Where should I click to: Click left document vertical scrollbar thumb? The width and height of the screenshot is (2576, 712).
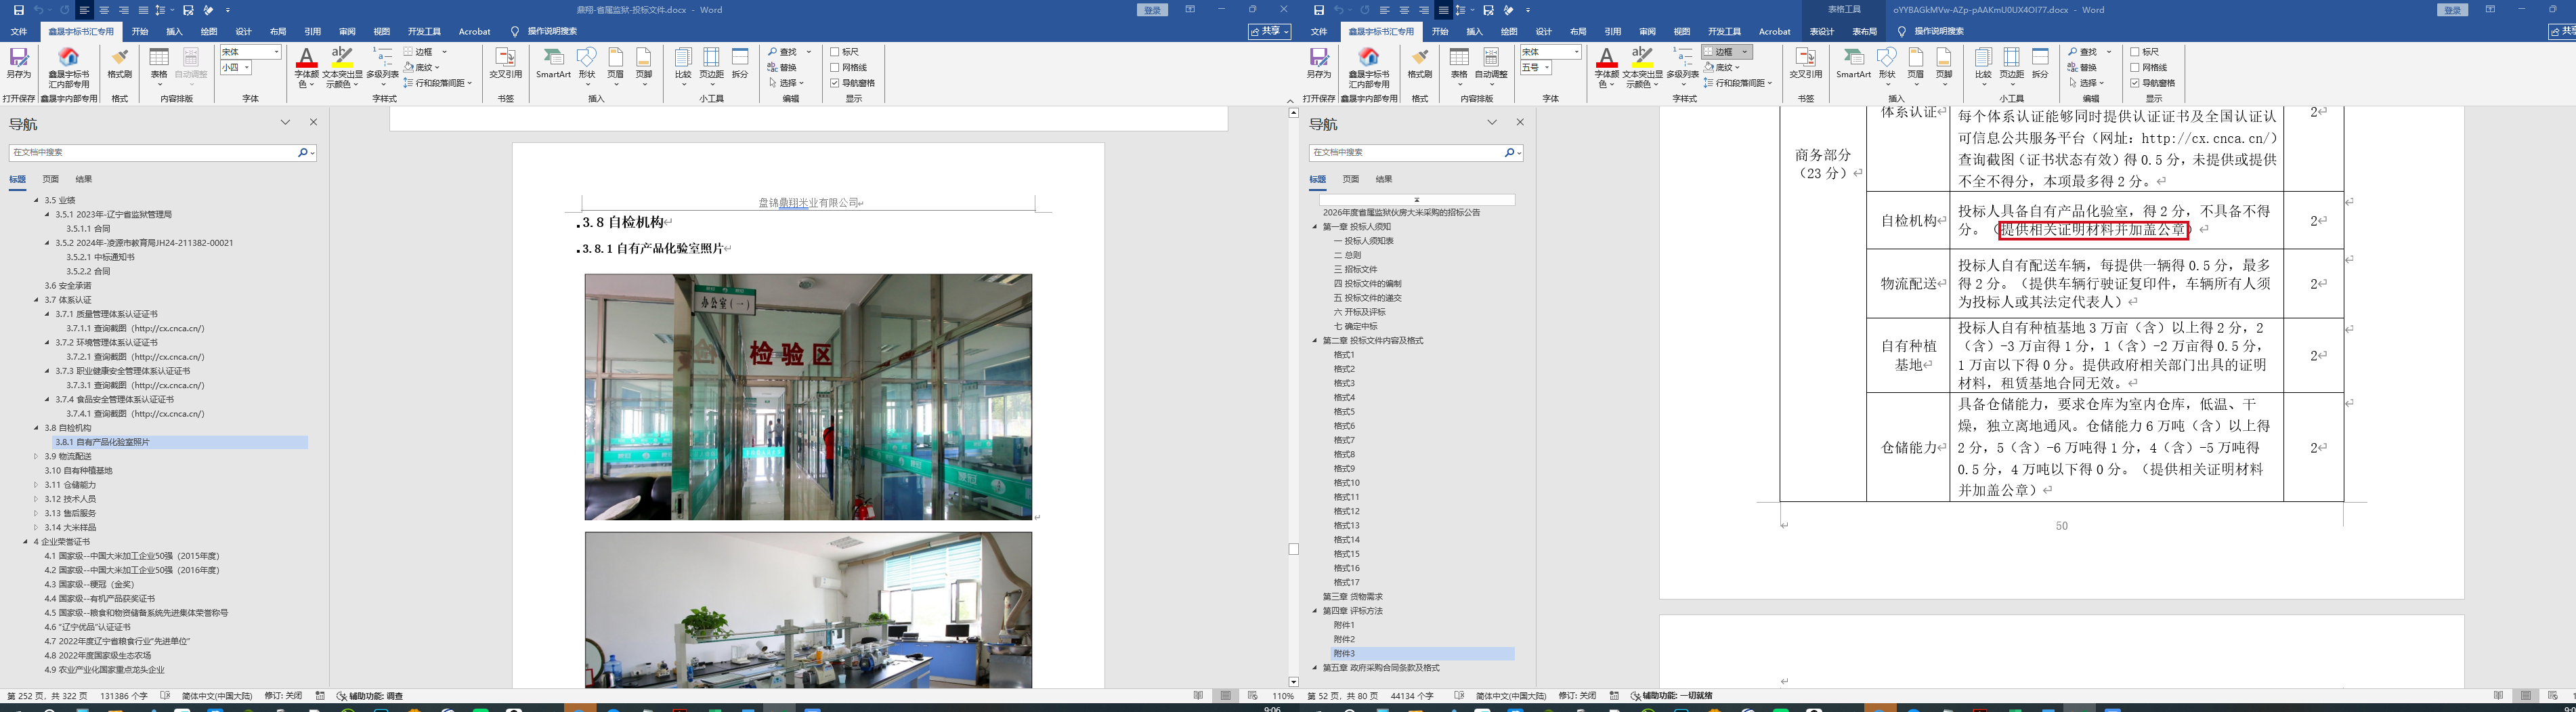1293,549
